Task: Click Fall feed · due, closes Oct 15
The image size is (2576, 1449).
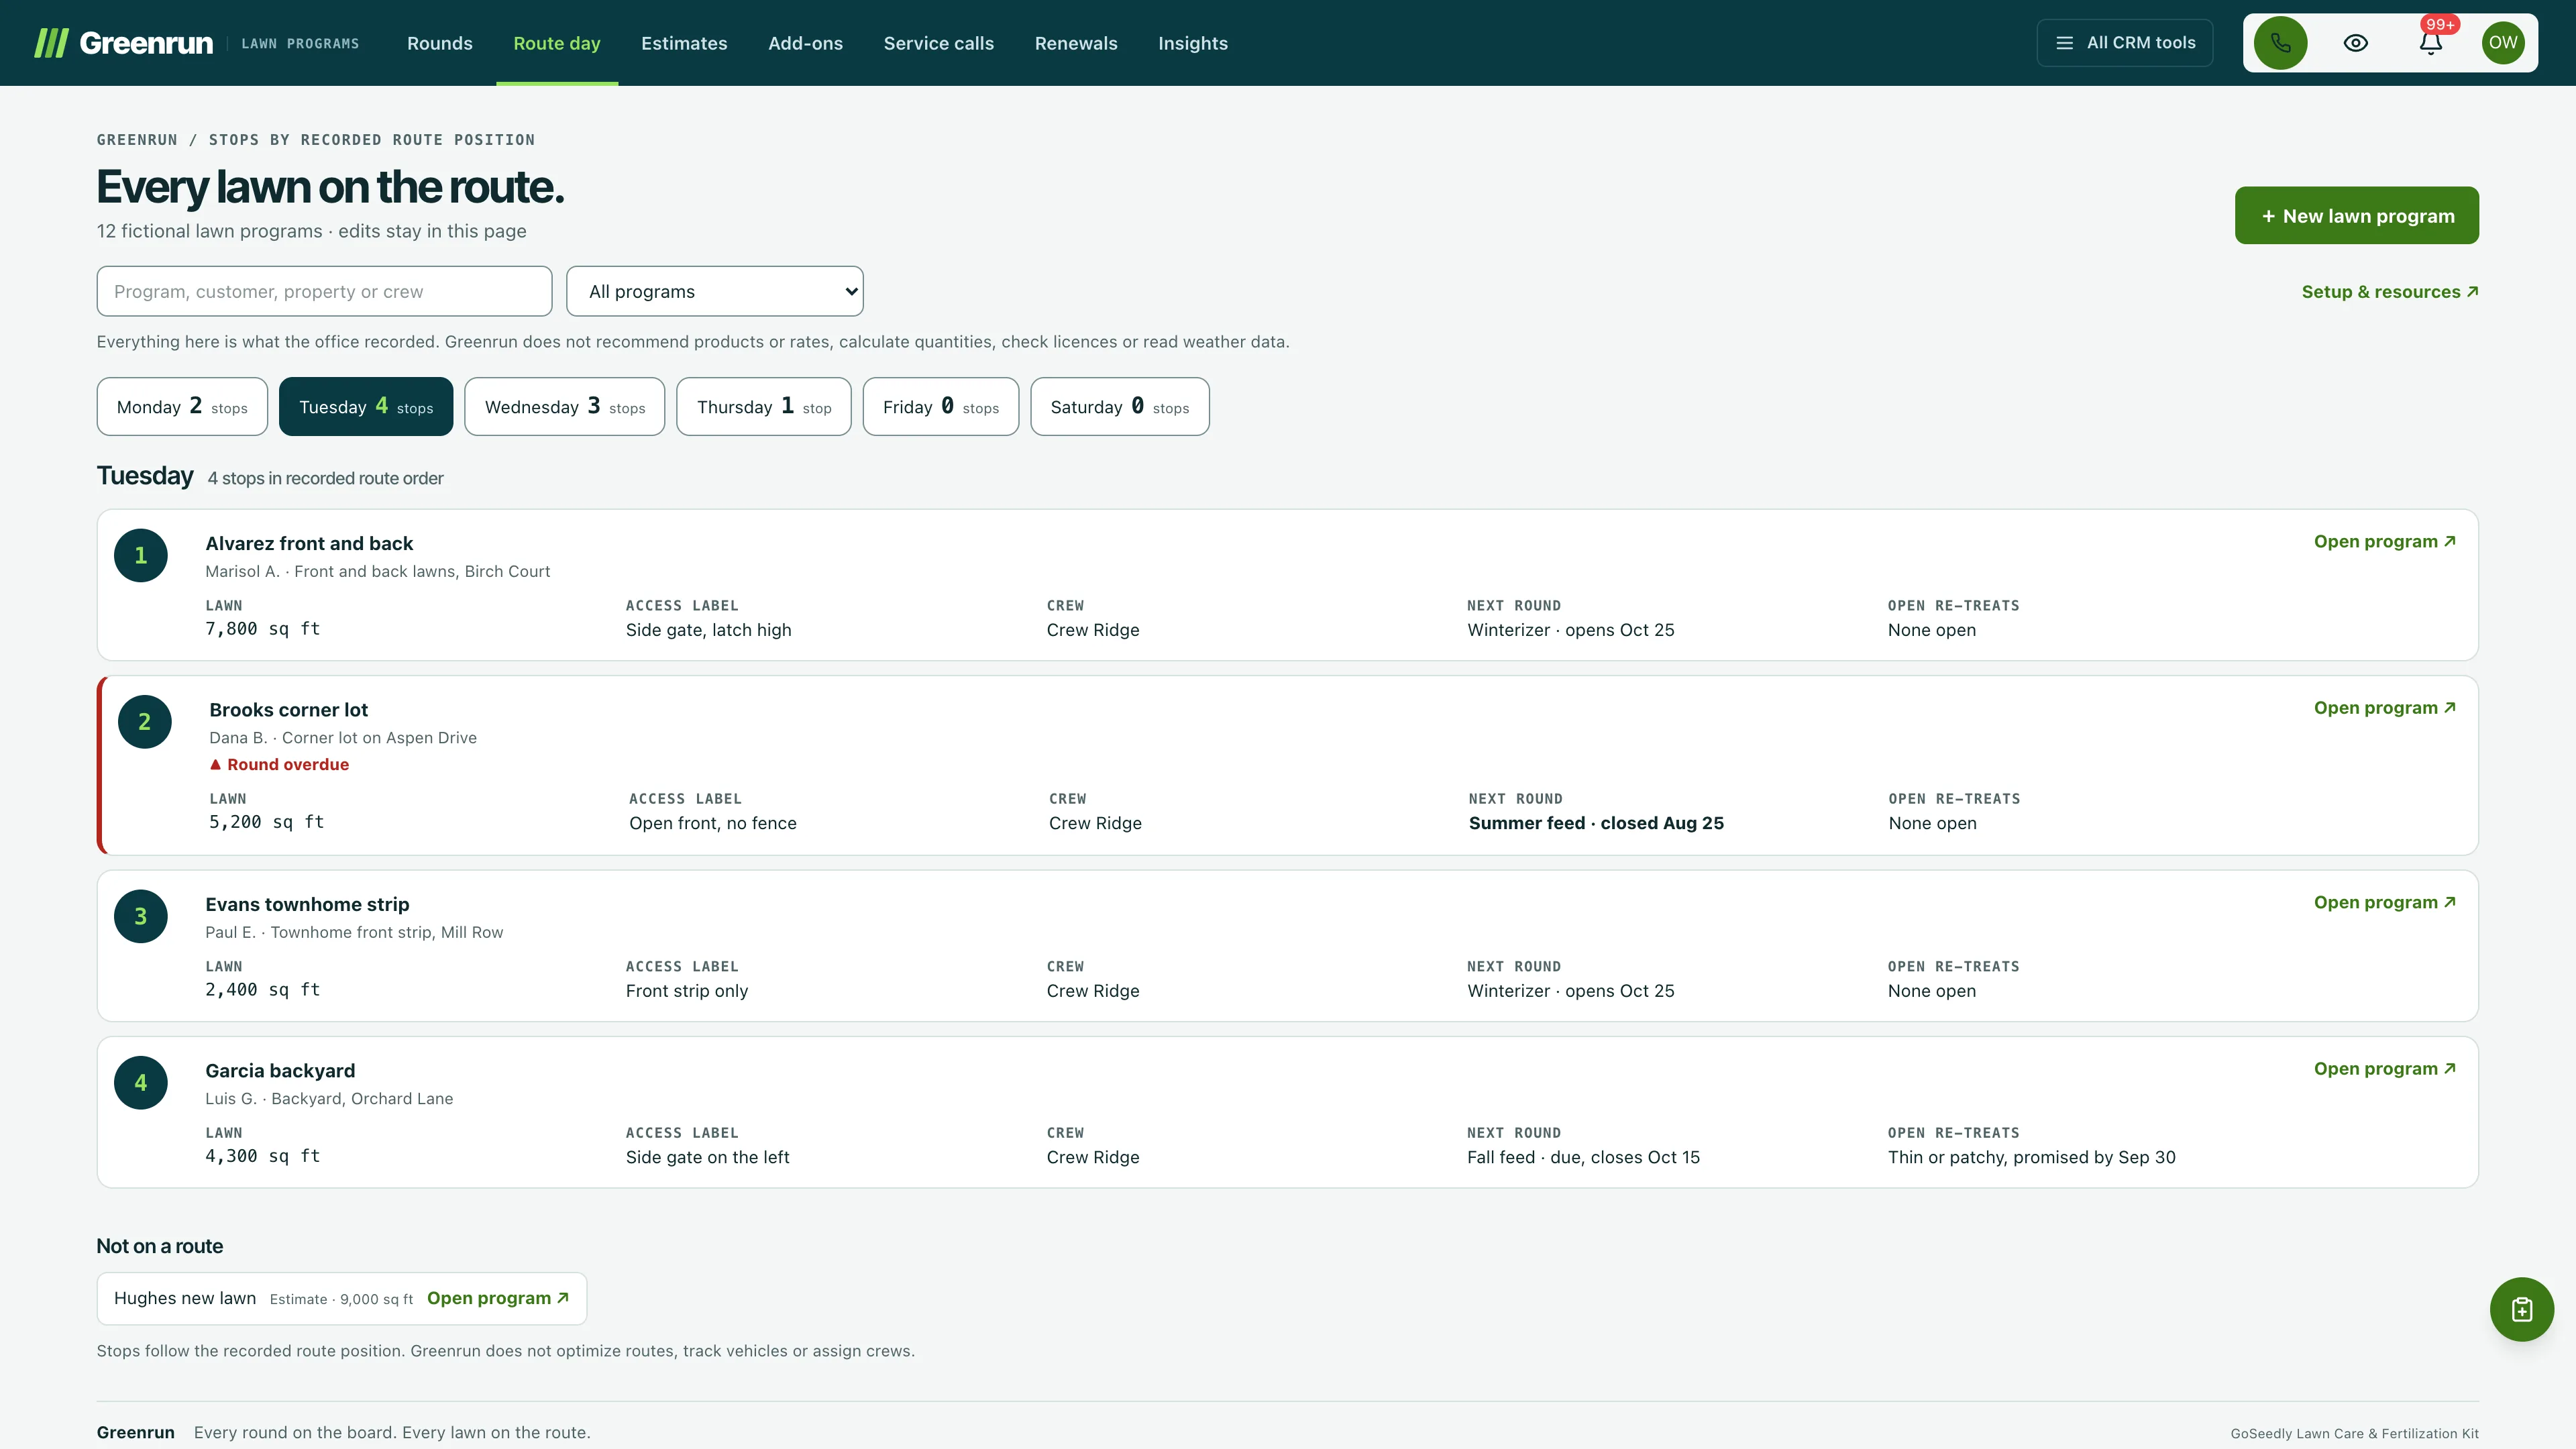Action: (x=1583, y=1157)
